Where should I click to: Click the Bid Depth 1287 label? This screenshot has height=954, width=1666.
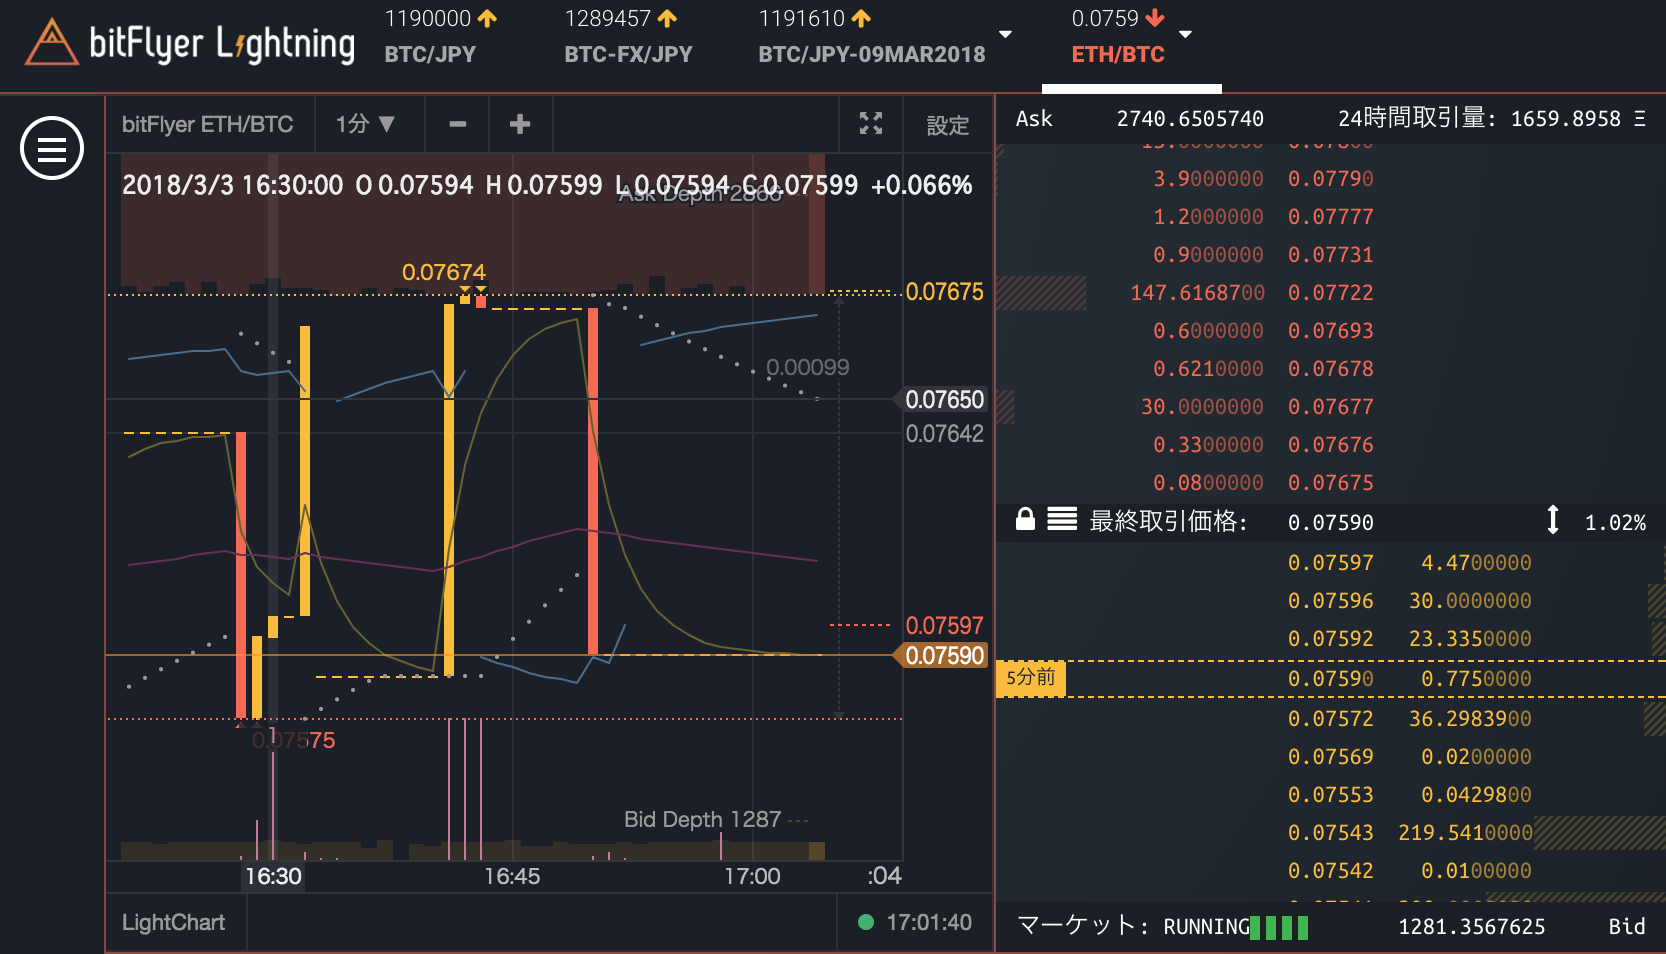click(x=702, y=820)
